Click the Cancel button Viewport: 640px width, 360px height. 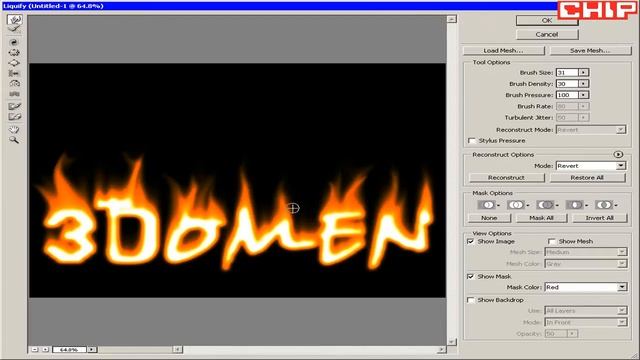(x=547, y=35)
